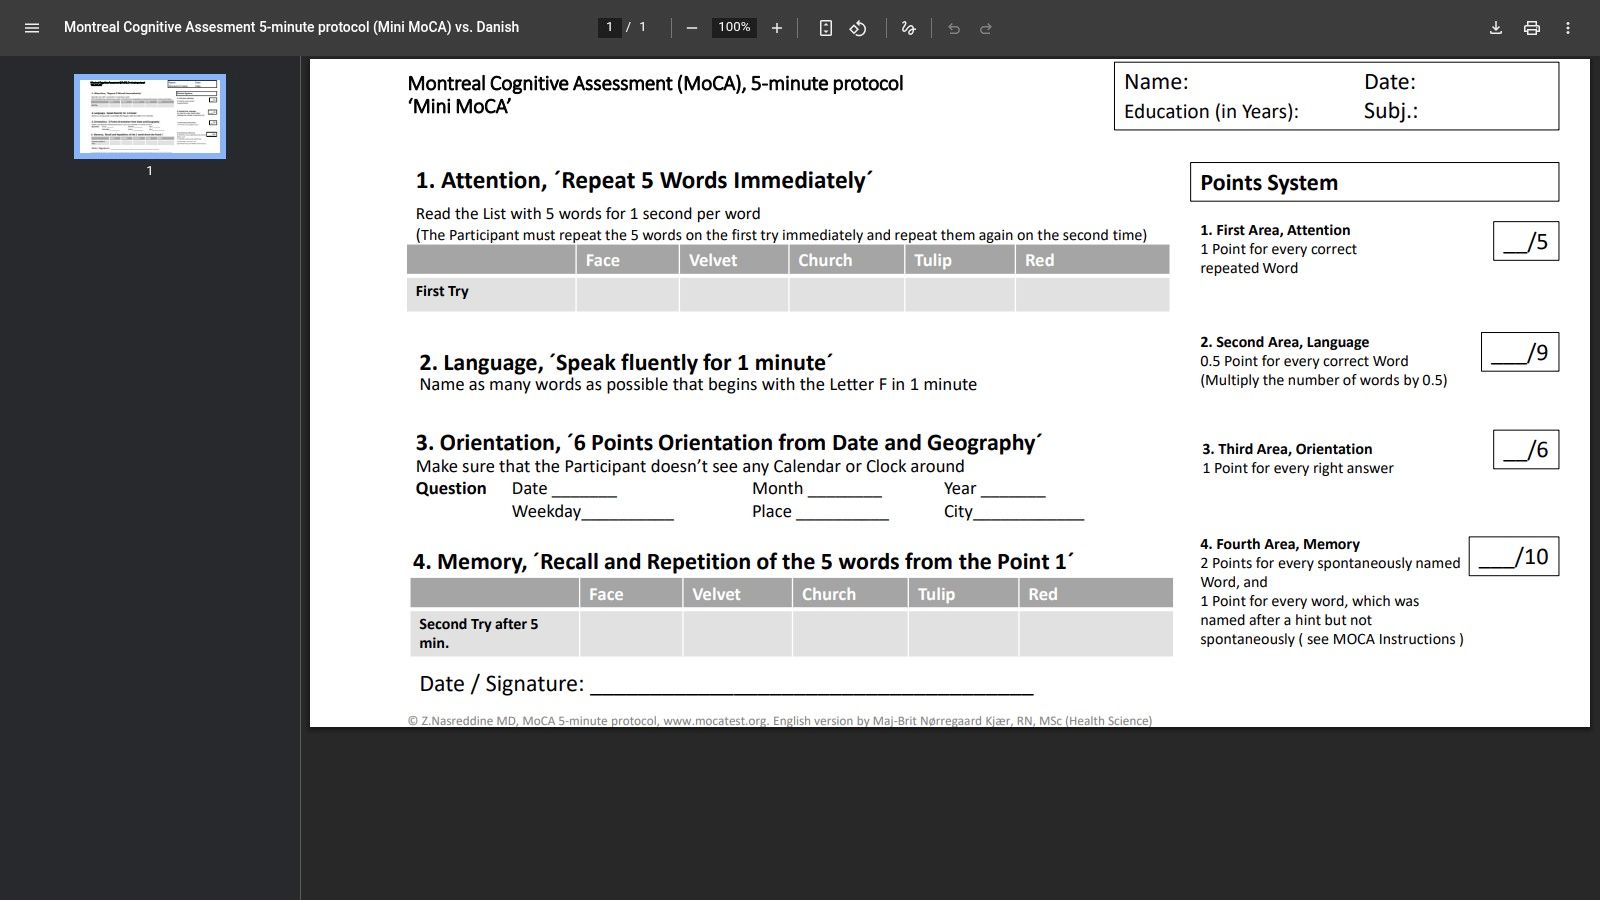Click 'City' orientation question
The width and height of the screenshot is (1600, 900).
point(1013,511)
